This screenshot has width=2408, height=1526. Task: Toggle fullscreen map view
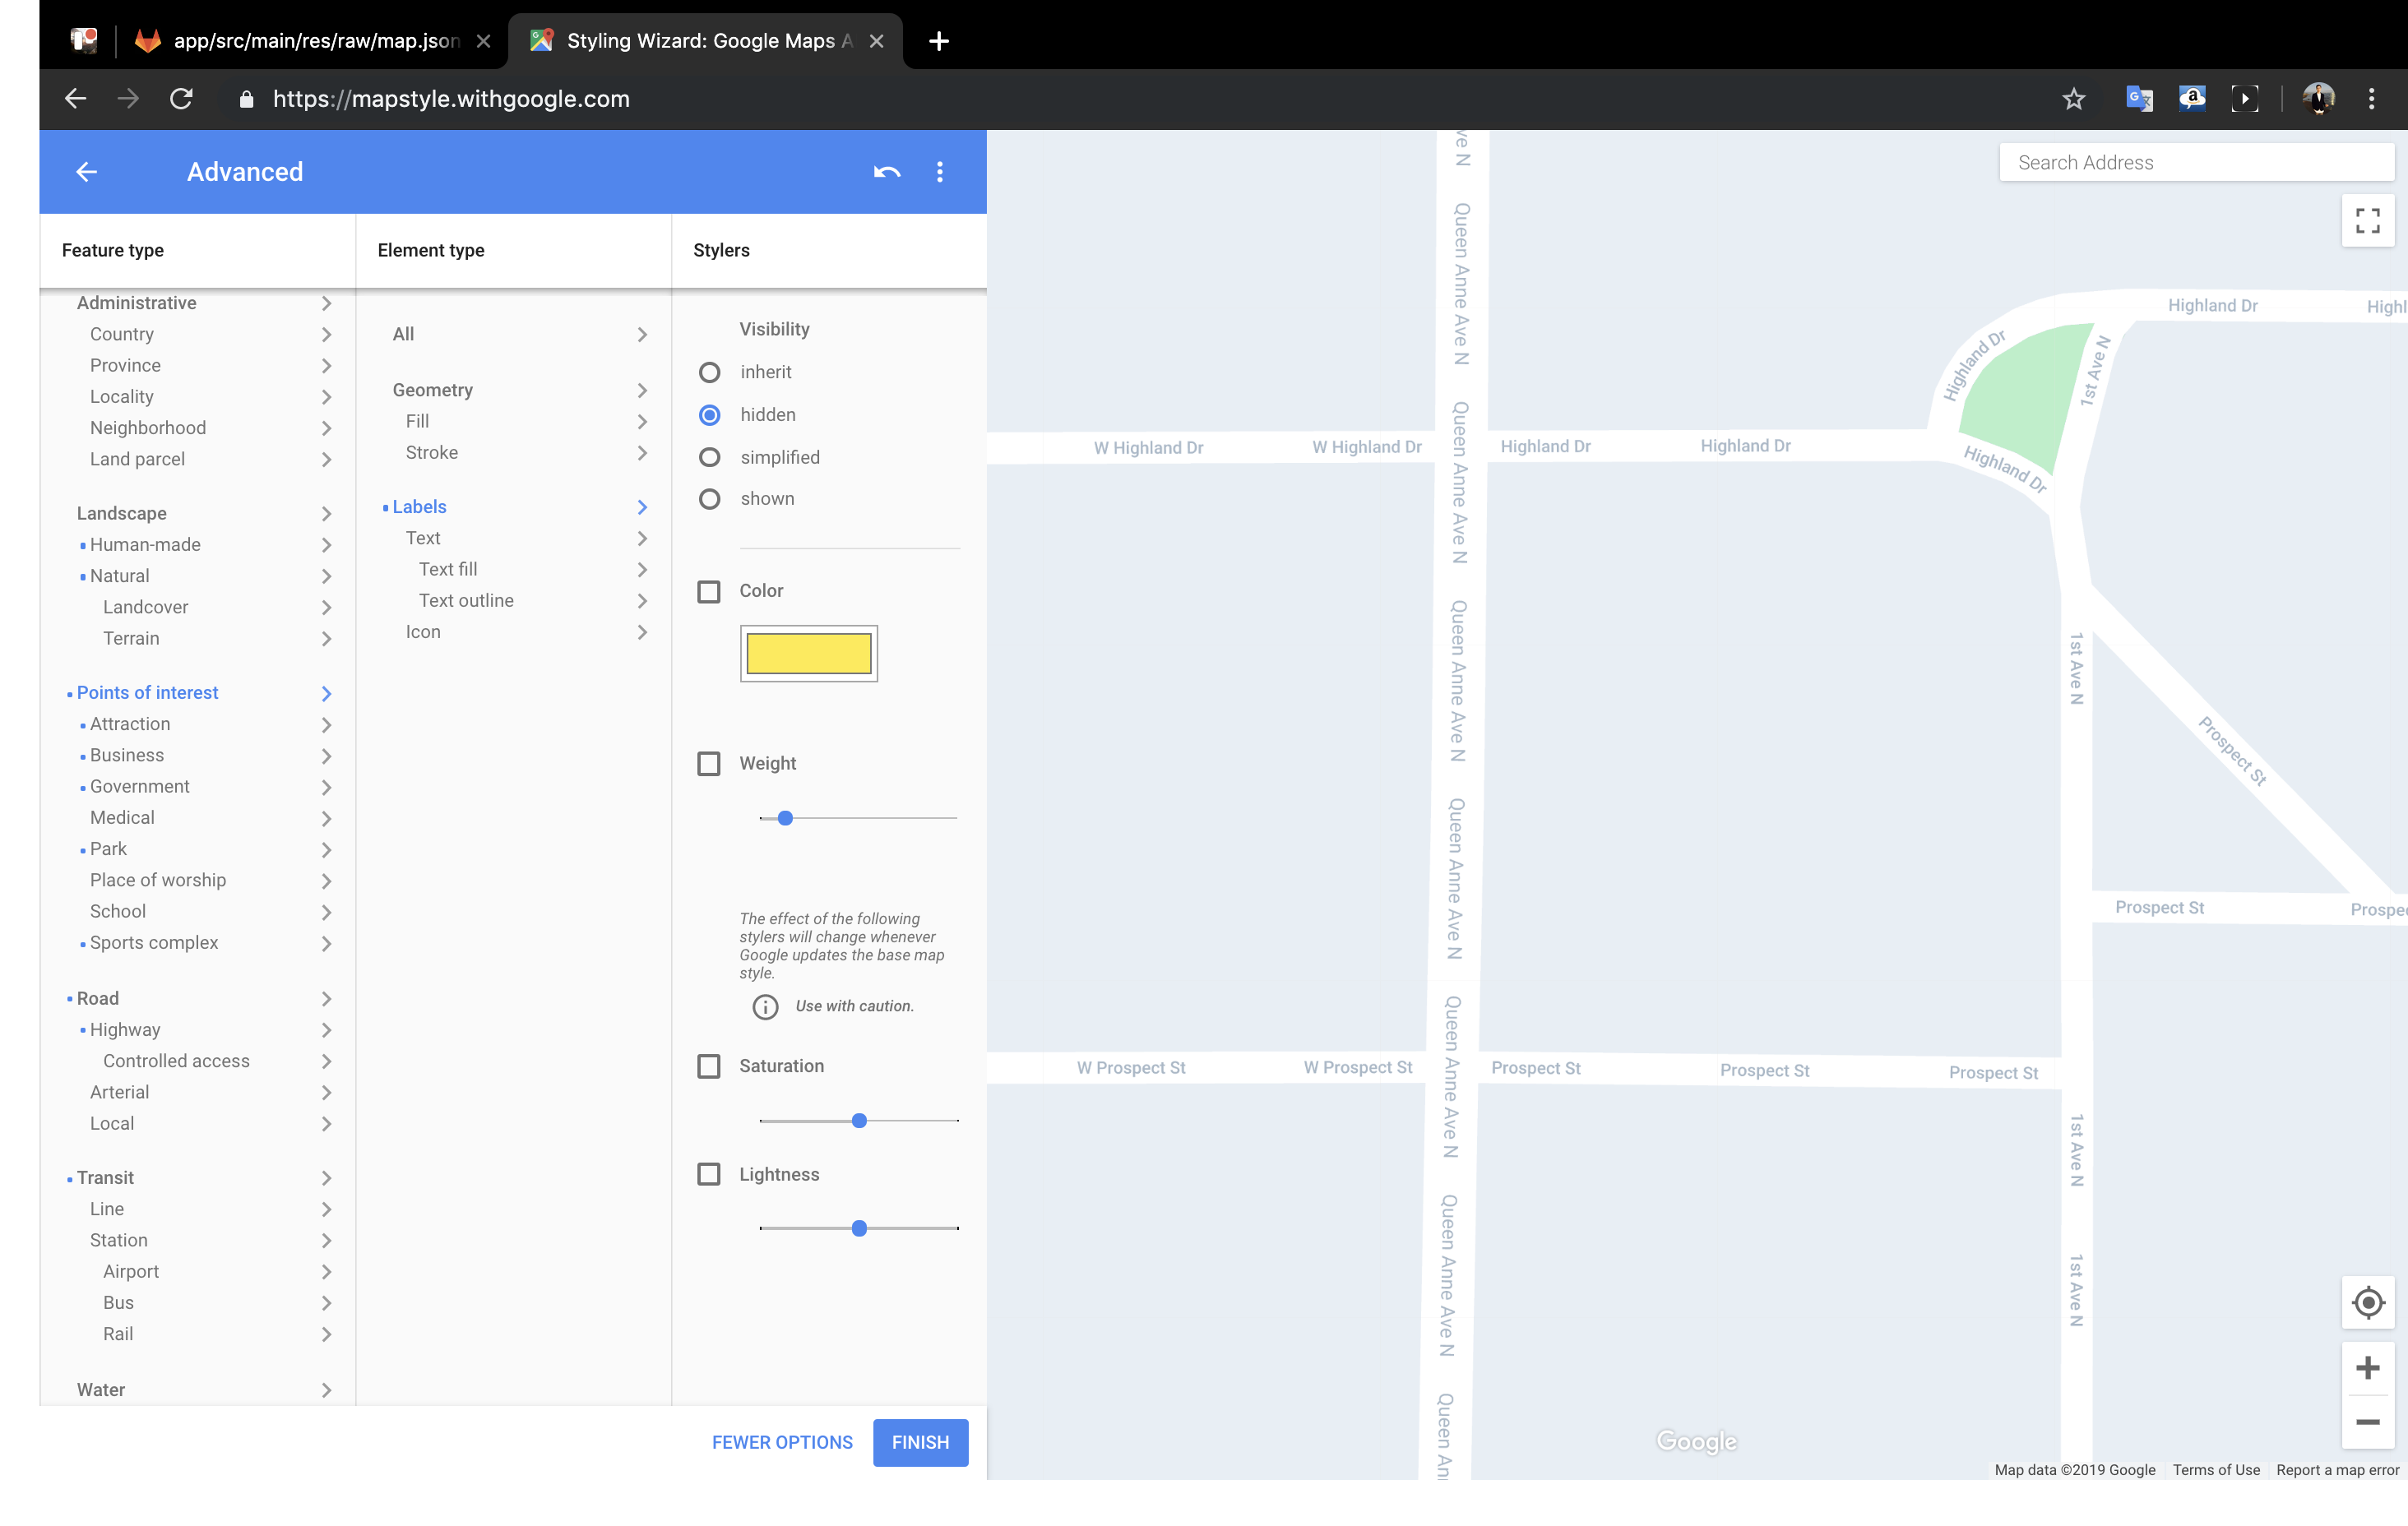[2367, 221]
